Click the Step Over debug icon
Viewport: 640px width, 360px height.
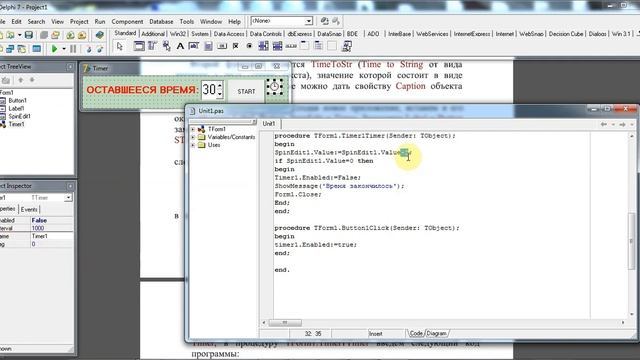pyautogui.click(x=100, y=49)
